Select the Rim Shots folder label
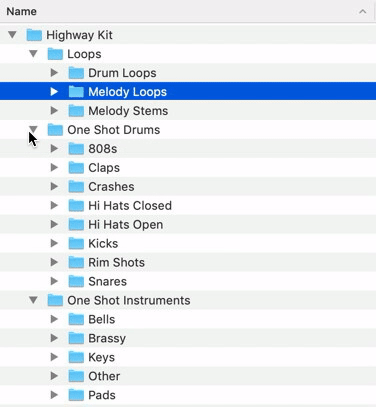Image resolution: width=376 pixels, height=407 pixels. pos(116,263)
